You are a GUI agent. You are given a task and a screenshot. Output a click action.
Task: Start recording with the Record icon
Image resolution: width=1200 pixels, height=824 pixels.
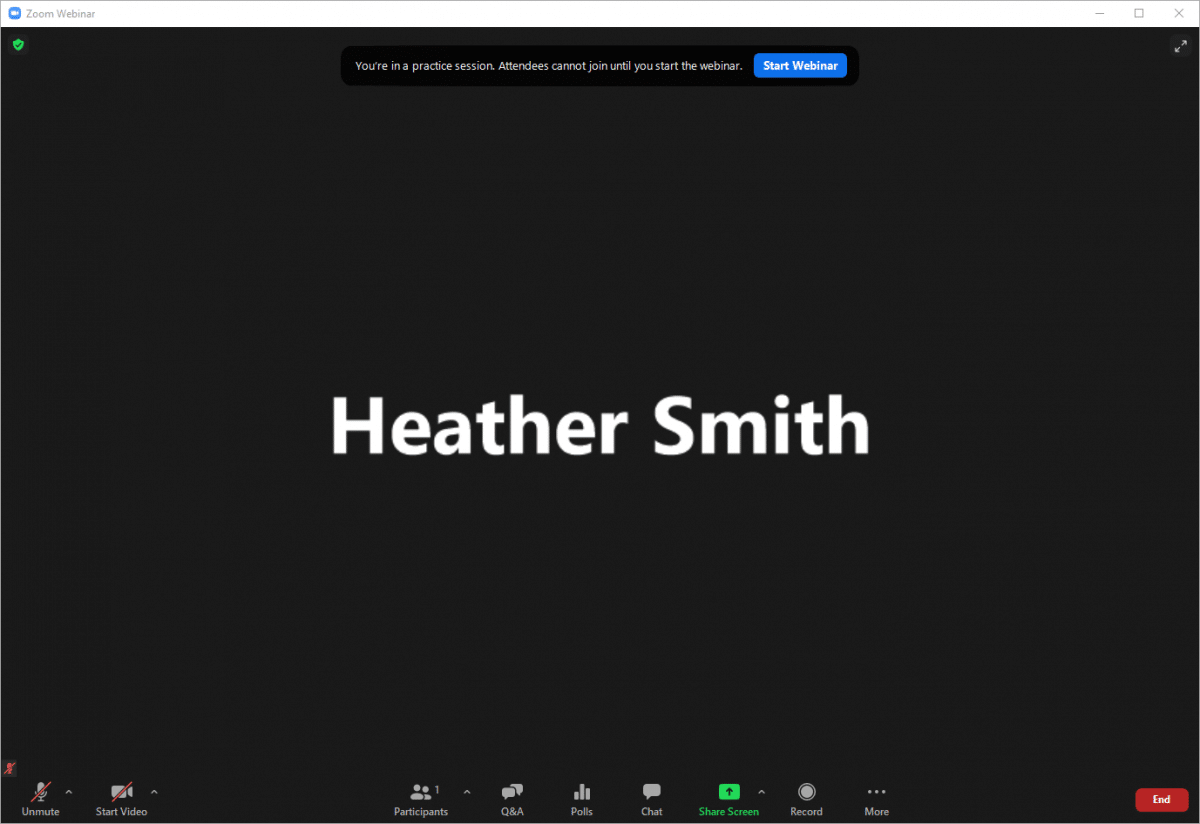click(806, 798)
